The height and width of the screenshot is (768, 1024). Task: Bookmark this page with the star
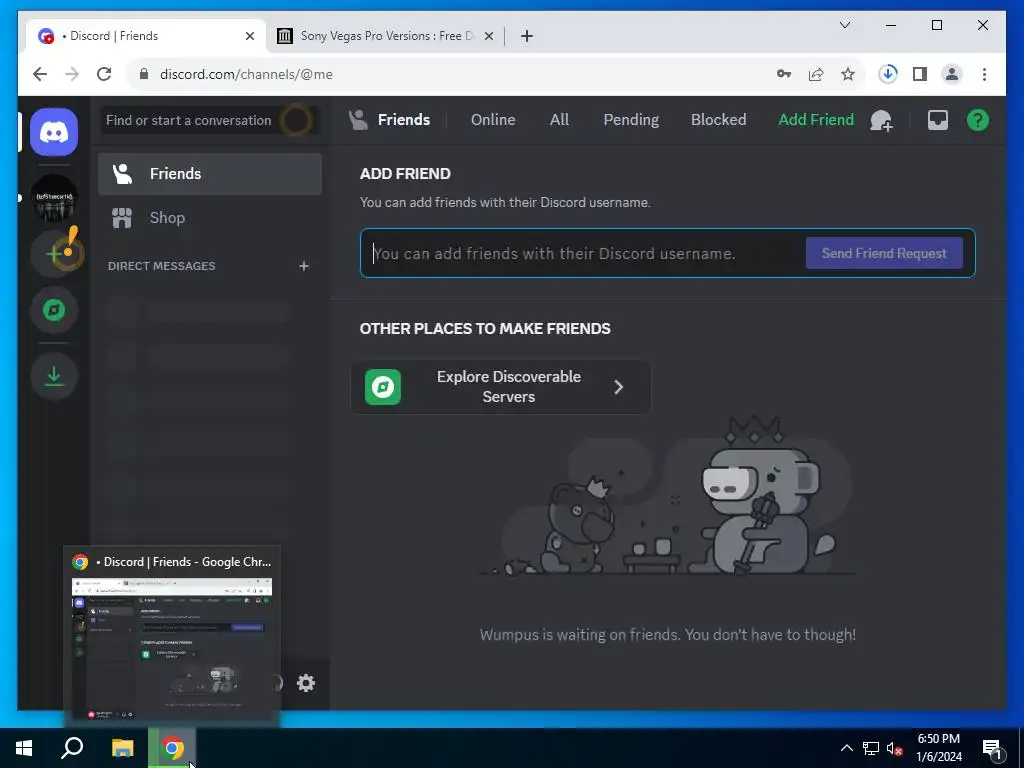(848, 74)
